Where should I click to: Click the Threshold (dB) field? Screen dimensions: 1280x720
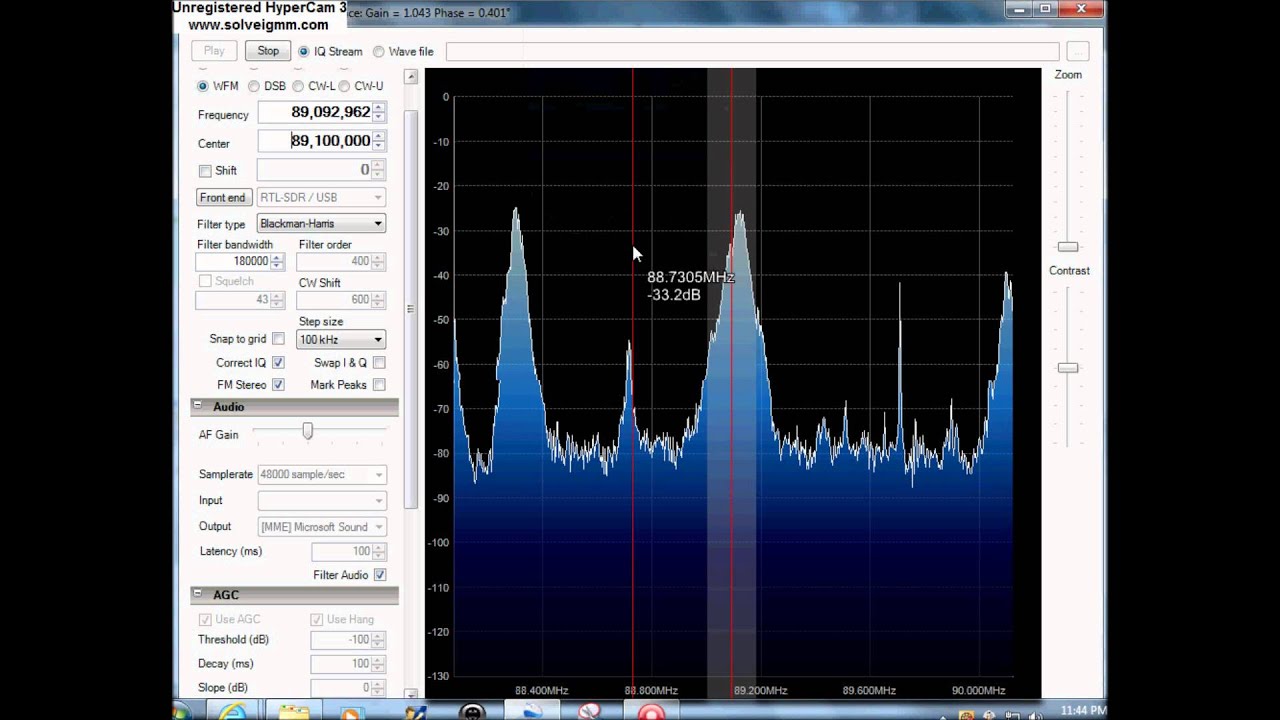(341, 639)
